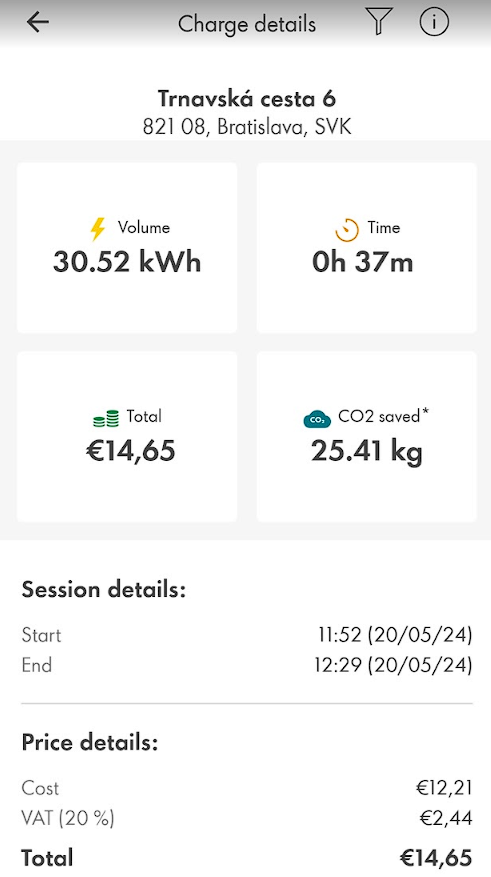491x877 pixels.
Task: Tap the Trnavská cesta 6 address heading
Action: 247,98
